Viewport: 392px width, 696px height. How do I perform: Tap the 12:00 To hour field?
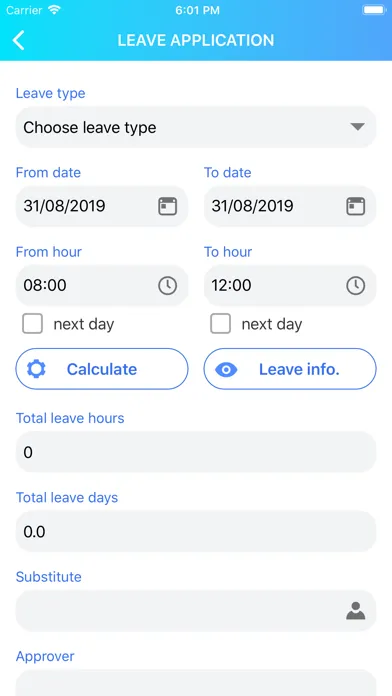290,285
